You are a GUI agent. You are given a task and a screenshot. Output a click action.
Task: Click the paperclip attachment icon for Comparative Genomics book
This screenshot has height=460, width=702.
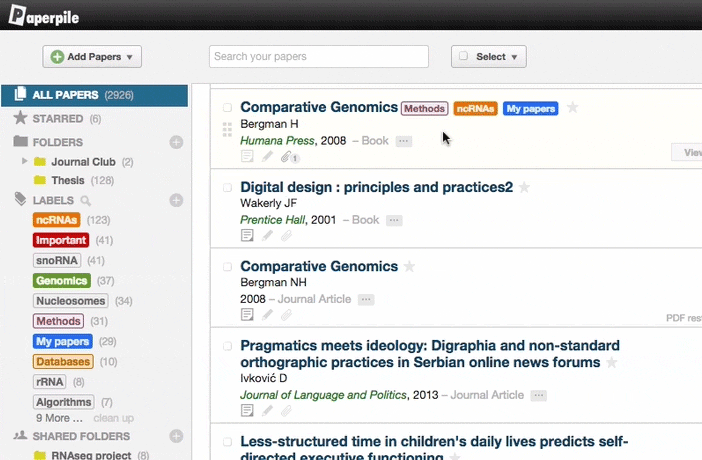point(286,157)
